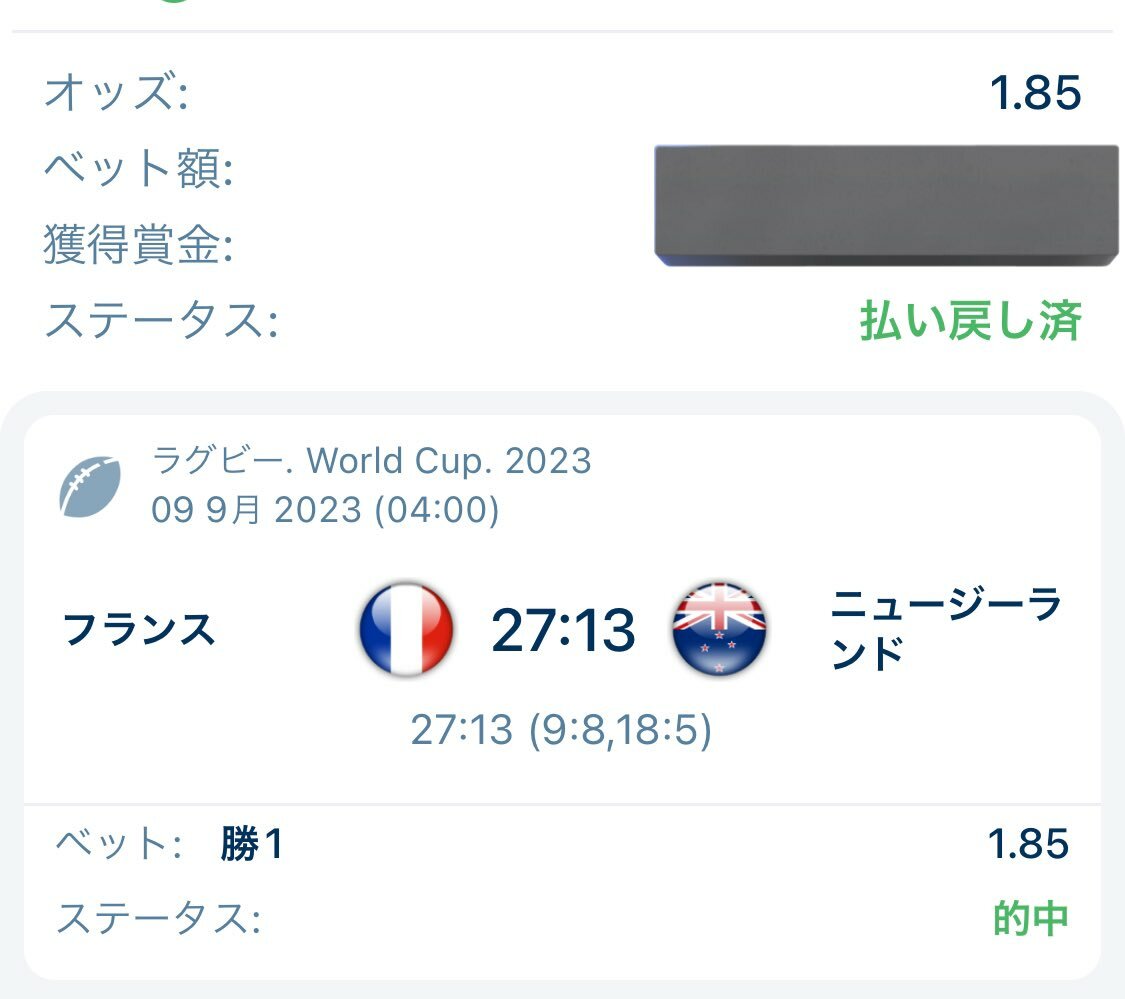Click the オッズ label
This screenshot has height=999, width=1125.
click(x=116, y=93)
